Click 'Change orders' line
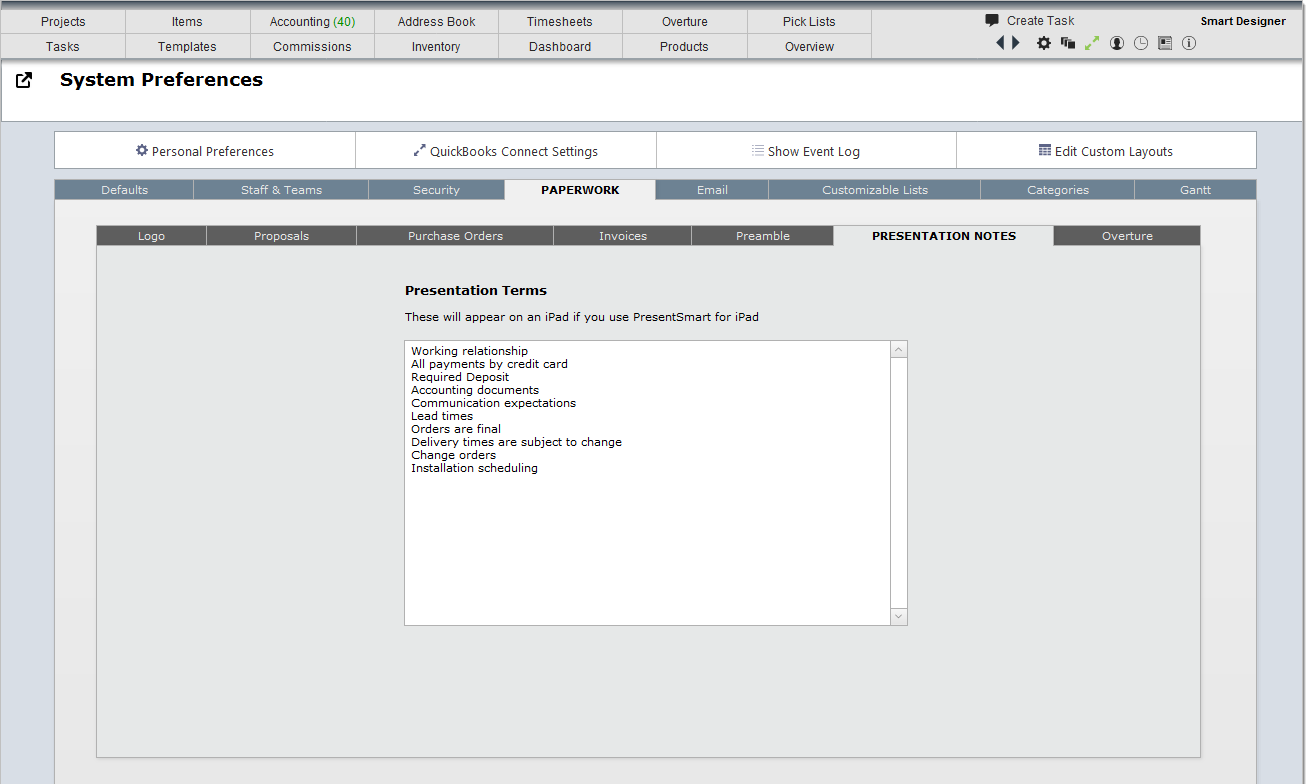This screenshot has width=1307, height=784. click(453, 455)
